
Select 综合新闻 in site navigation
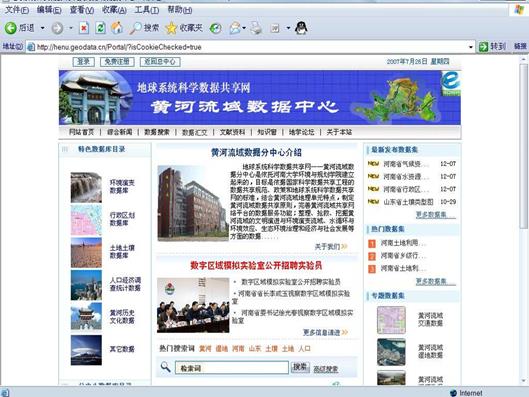(x=119, y=132)
